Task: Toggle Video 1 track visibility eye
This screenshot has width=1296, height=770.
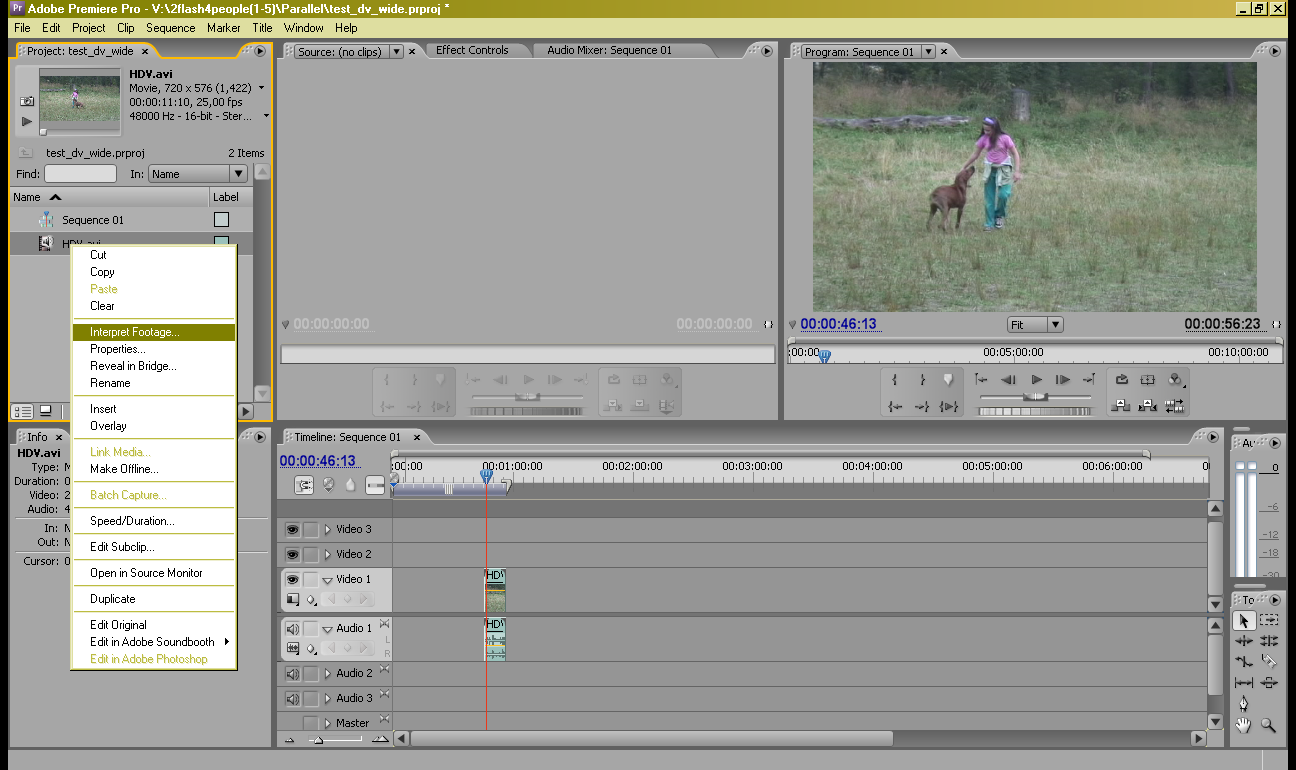Action: [x=293, y=579]
